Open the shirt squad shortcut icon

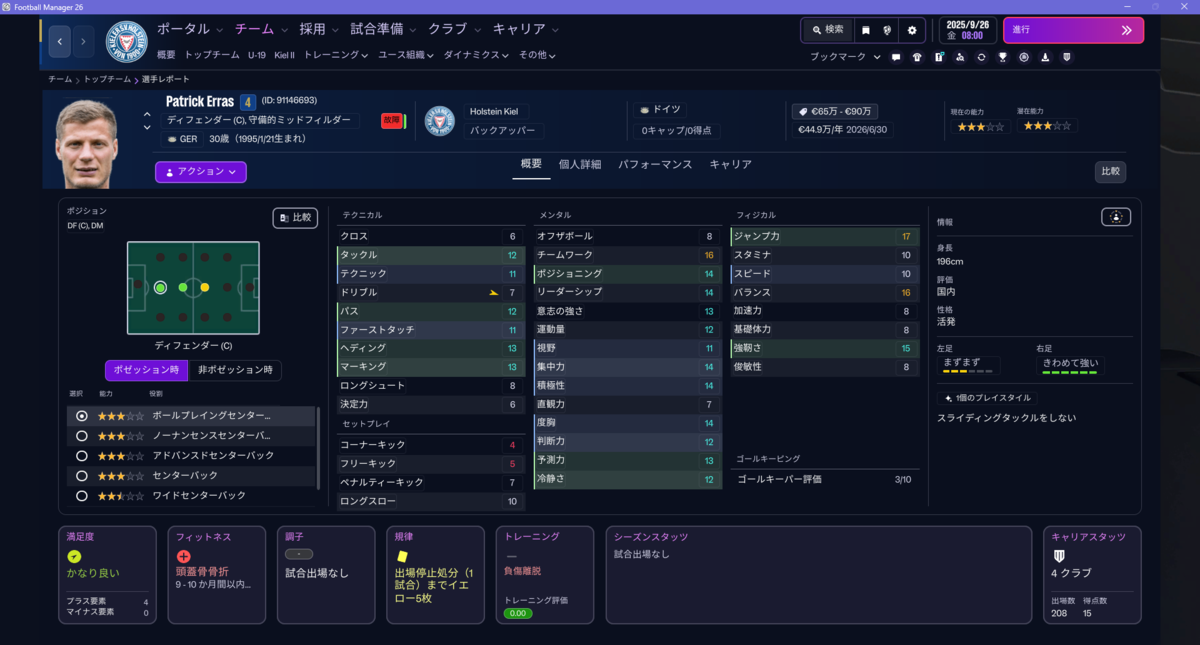917,57
